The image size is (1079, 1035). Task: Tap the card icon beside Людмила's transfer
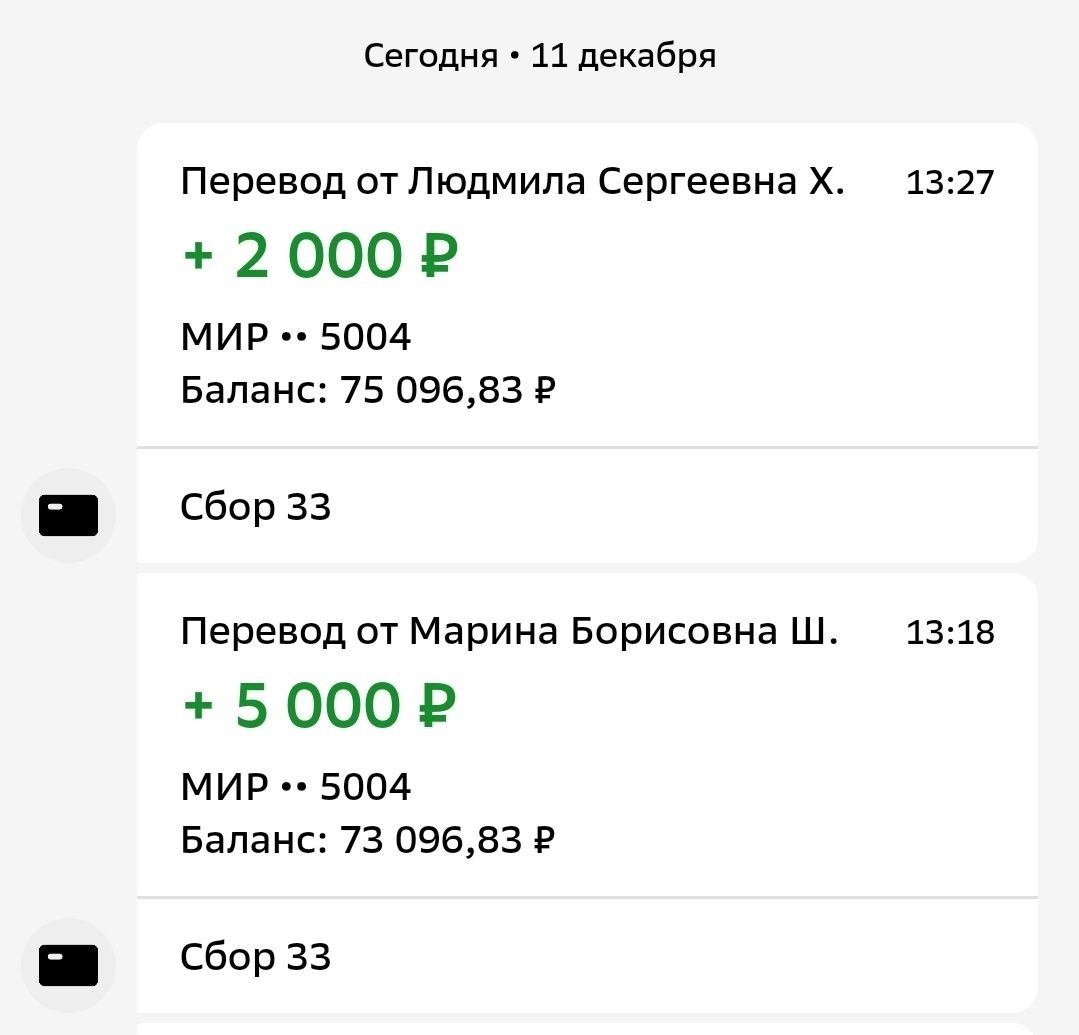68,515
